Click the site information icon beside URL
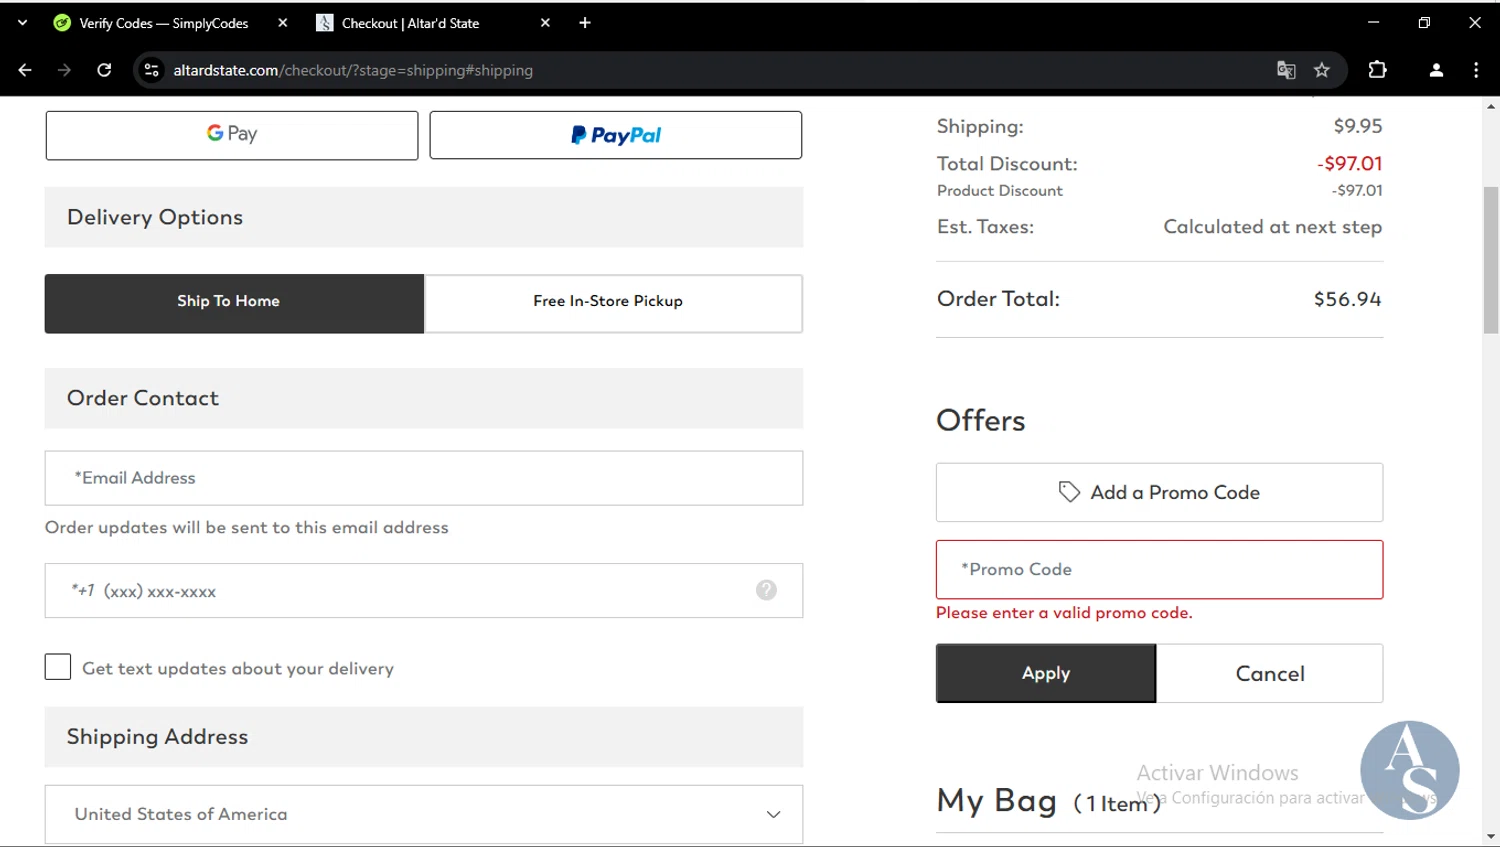The height and width of the screenshot is (847, 1500). (152, 70)
